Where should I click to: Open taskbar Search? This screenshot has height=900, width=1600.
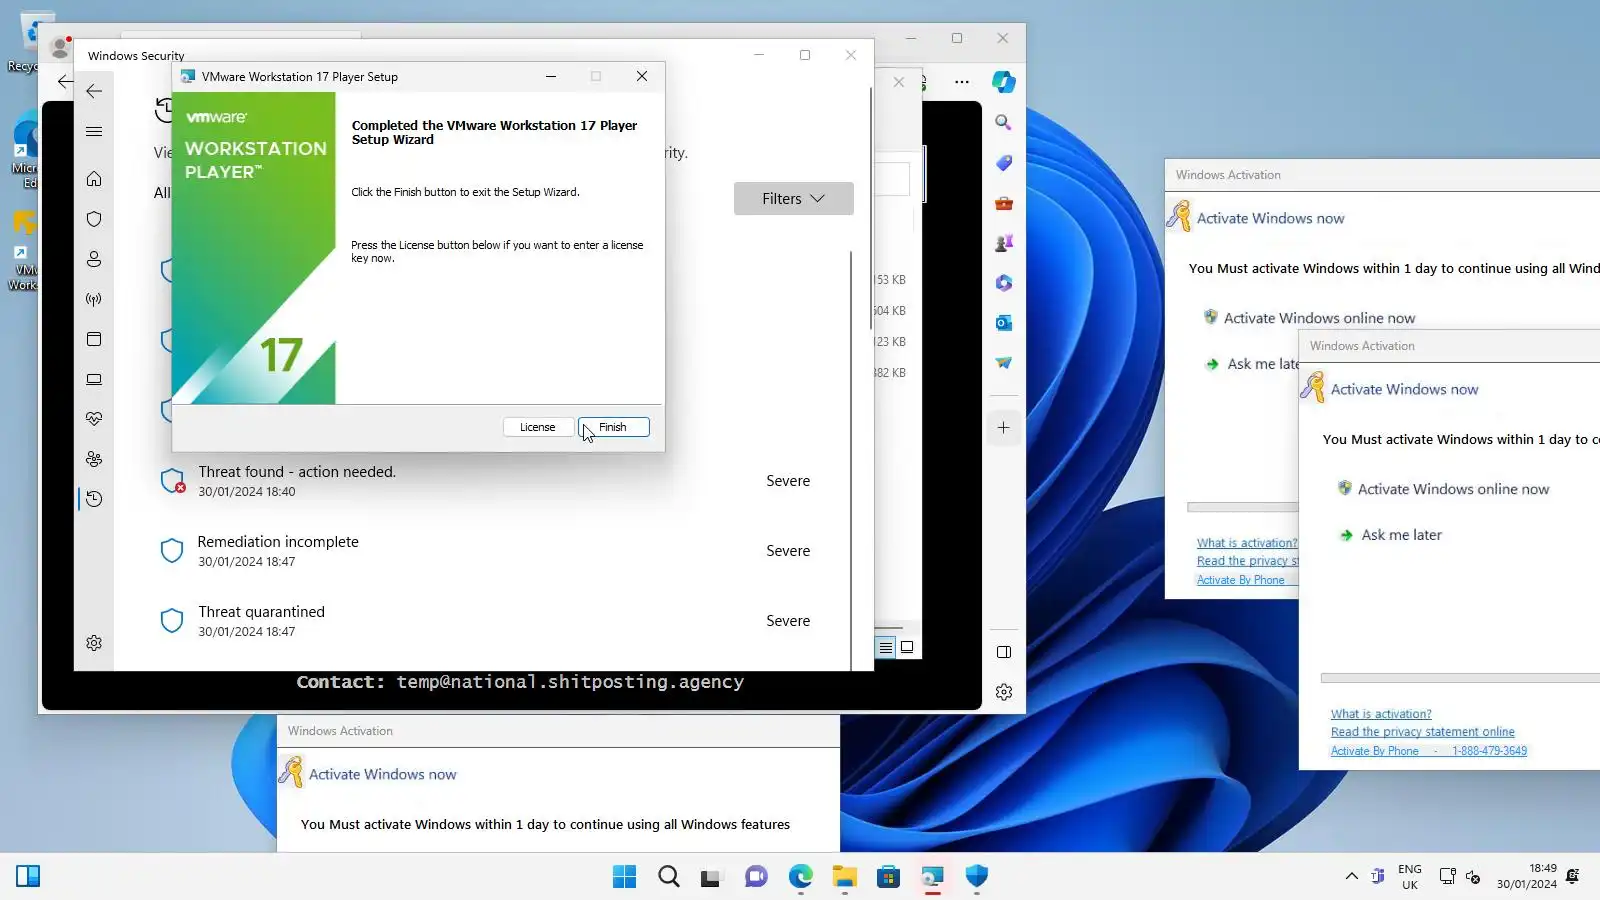(669, 877)
